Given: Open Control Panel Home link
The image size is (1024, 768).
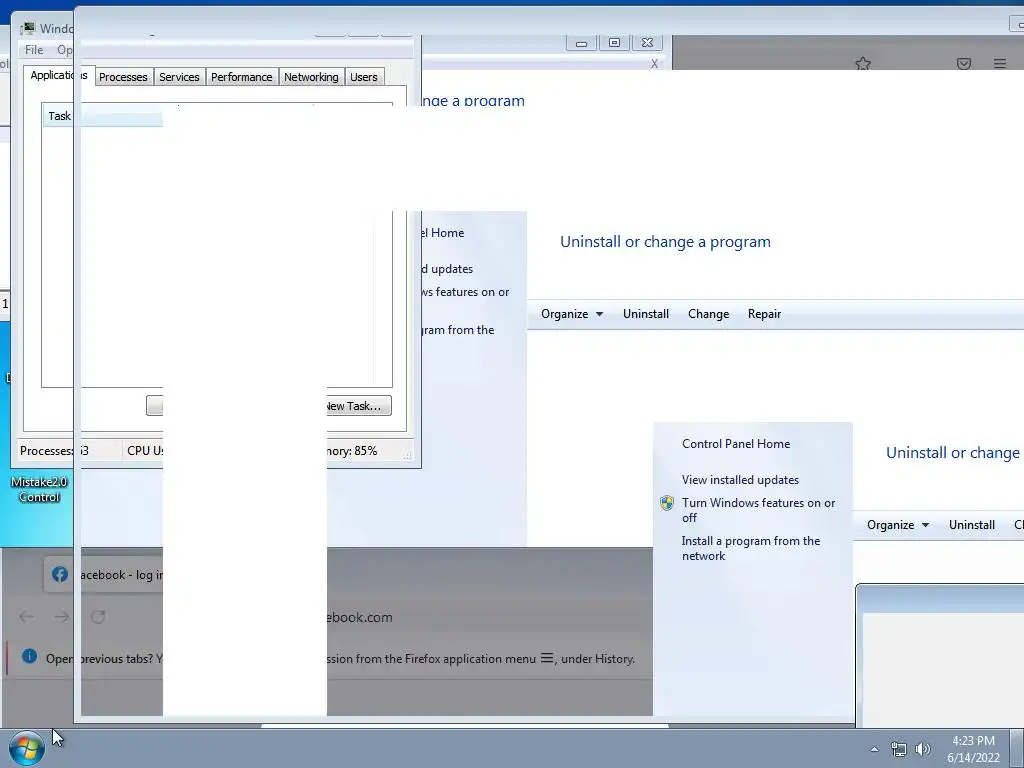Looking at the screenshot, I should pyautogui.click(x=736, y=444).
